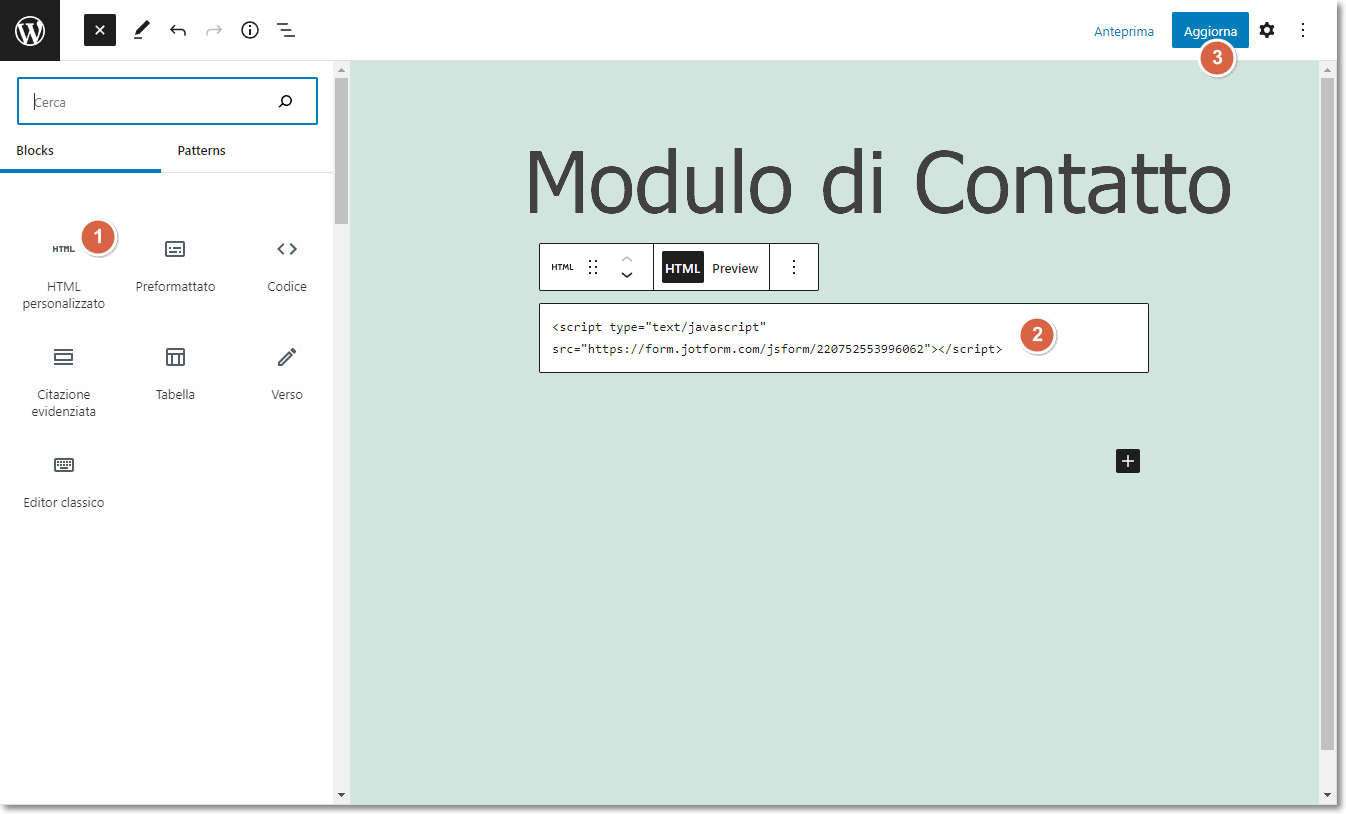Click the search magnifier icon
The image size is (1346, 814).
(286, 101)
